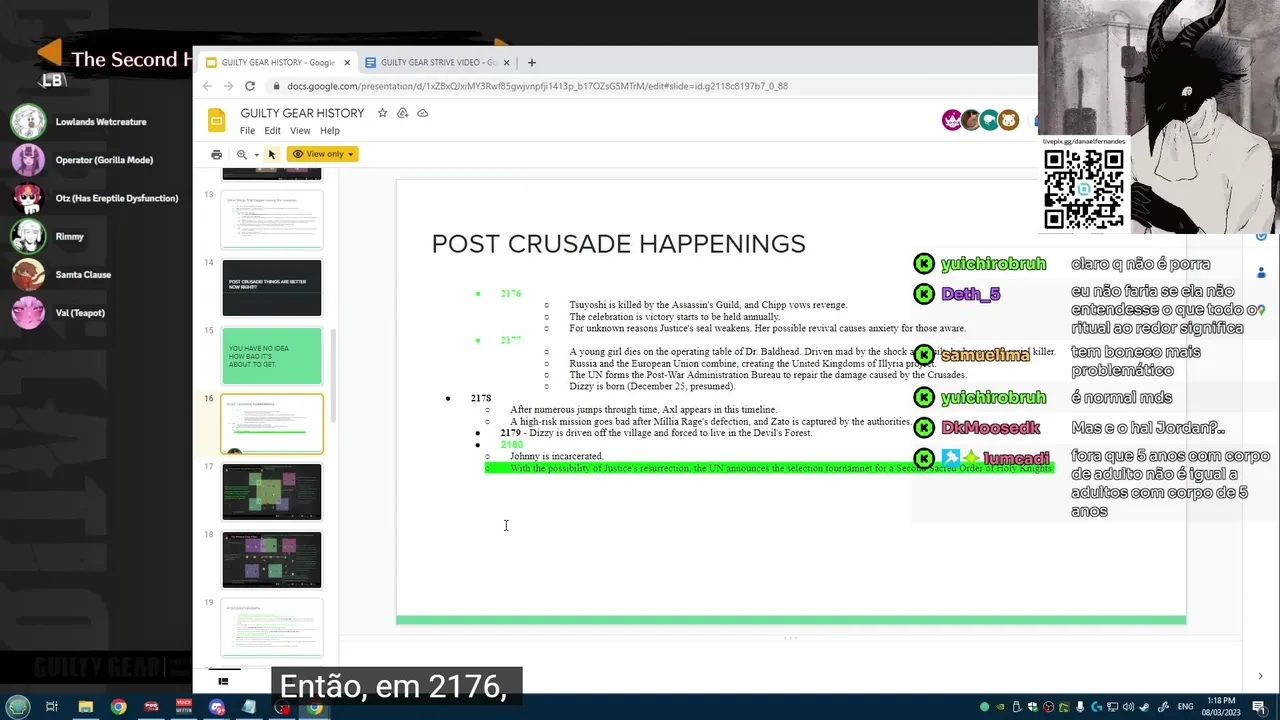1280x720 pixels.
Task: Click the 2178 bullet heading
Action: point(481,398)
